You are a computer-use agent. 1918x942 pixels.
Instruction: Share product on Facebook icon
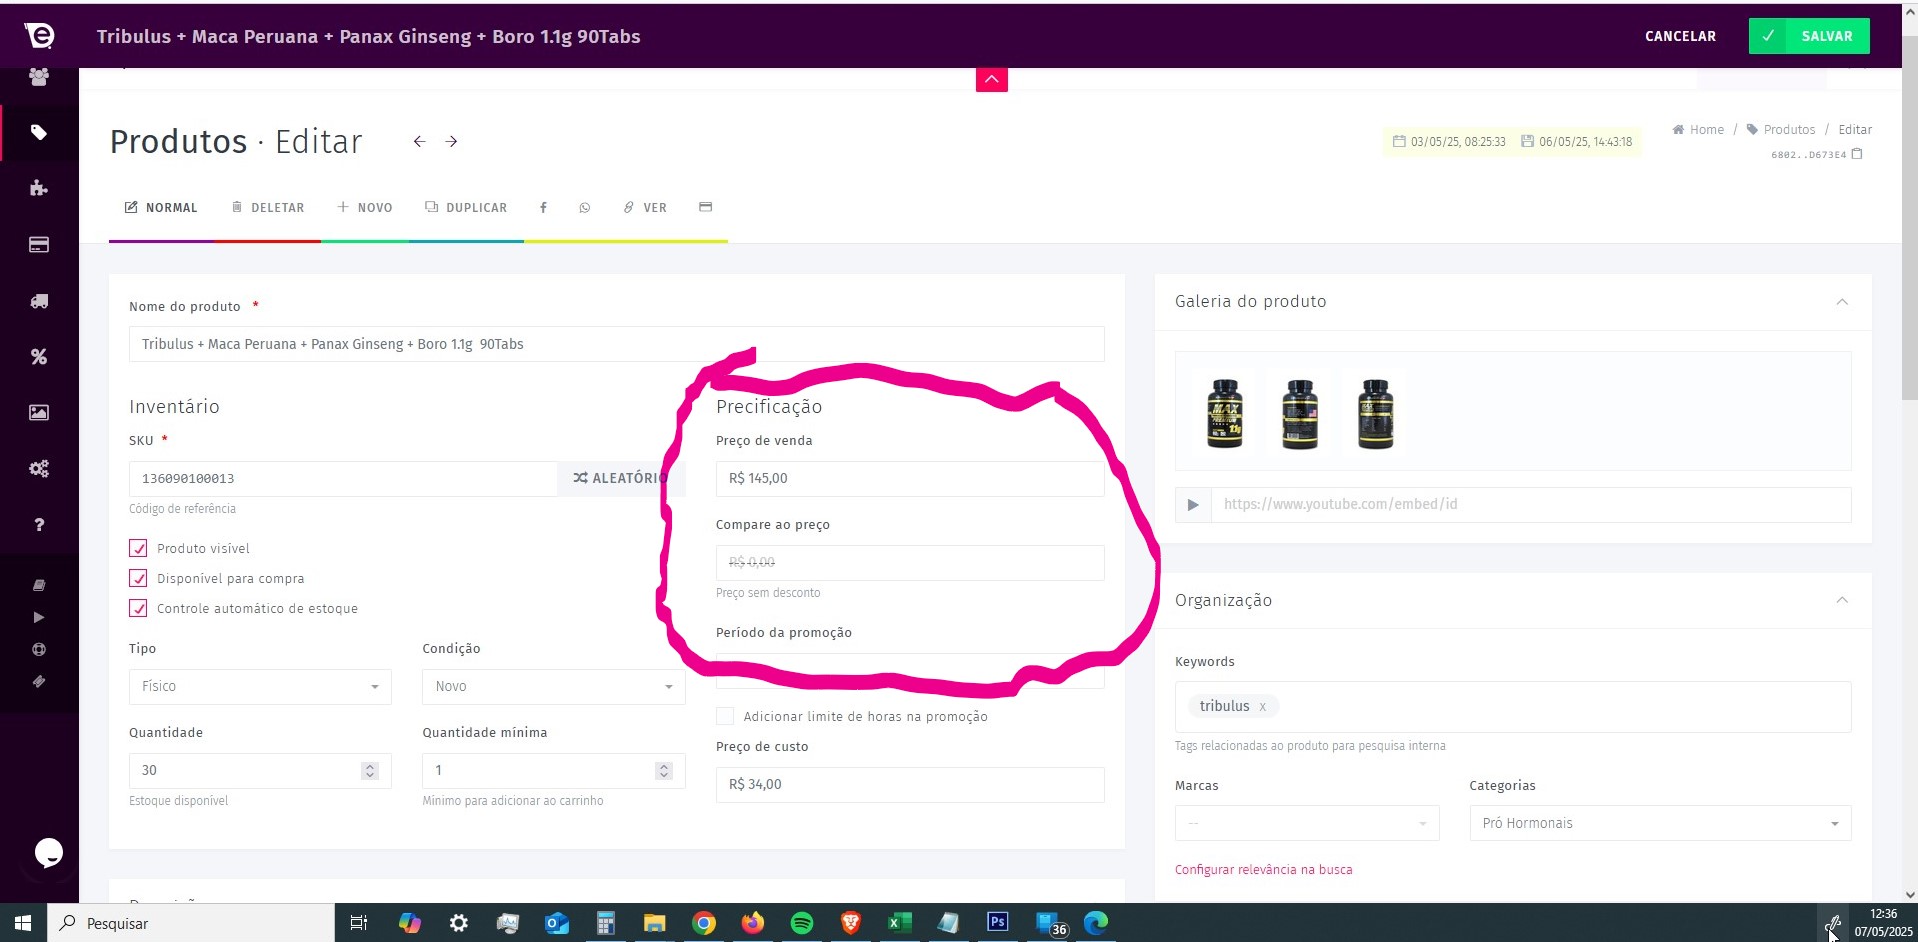click(x=543, y=208)
